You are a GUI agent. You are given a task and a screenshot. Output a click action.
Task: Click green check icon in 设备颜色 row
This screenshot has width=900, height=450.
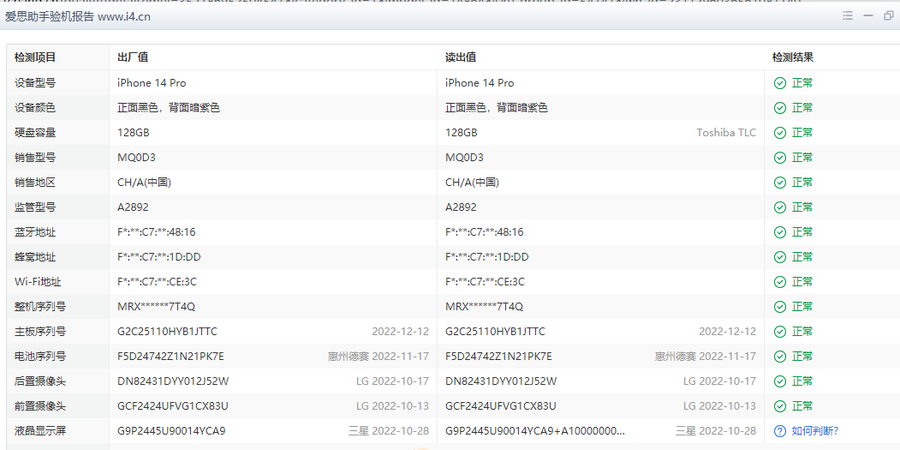779,107
